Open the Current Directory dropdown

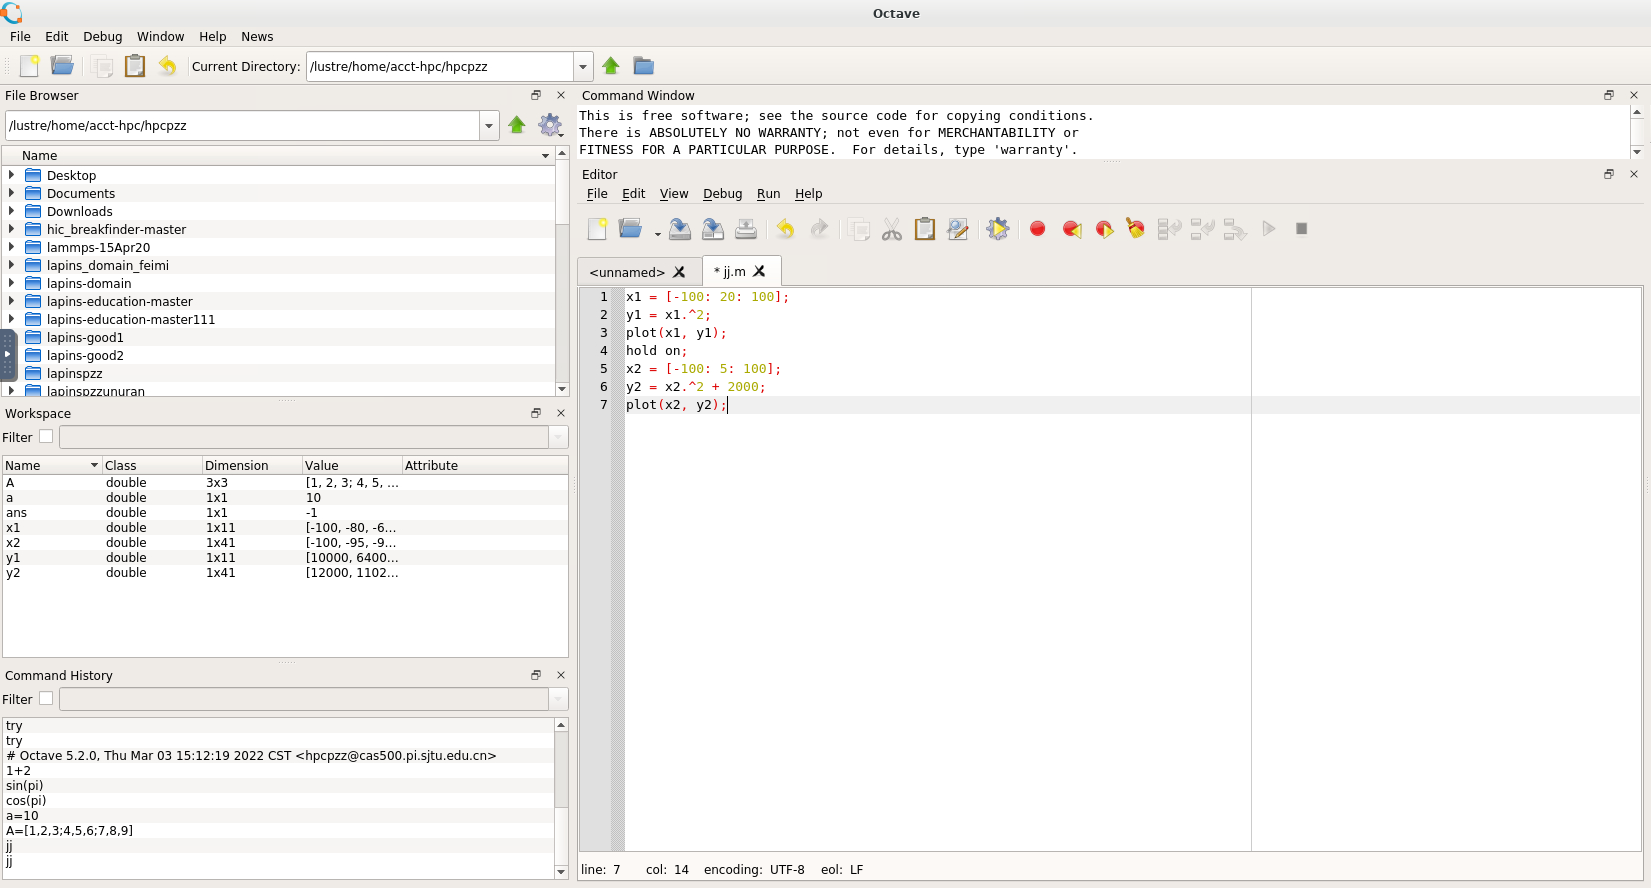[583, 66]
